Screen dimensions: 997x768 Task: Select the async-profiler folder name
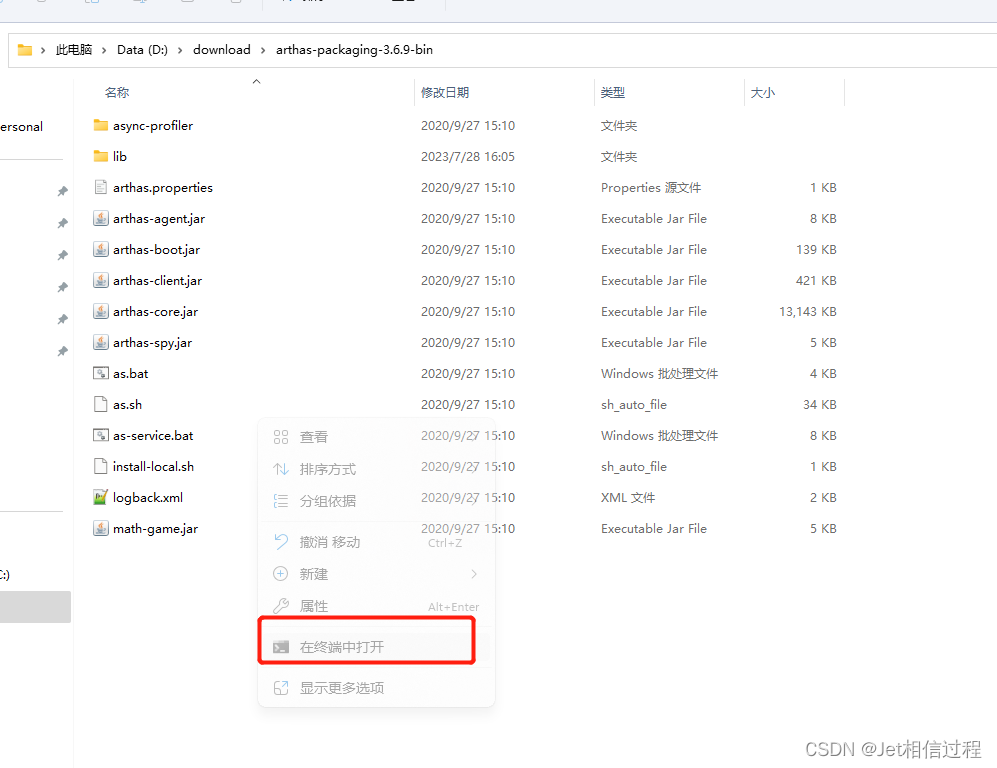[x=153, y=126]
